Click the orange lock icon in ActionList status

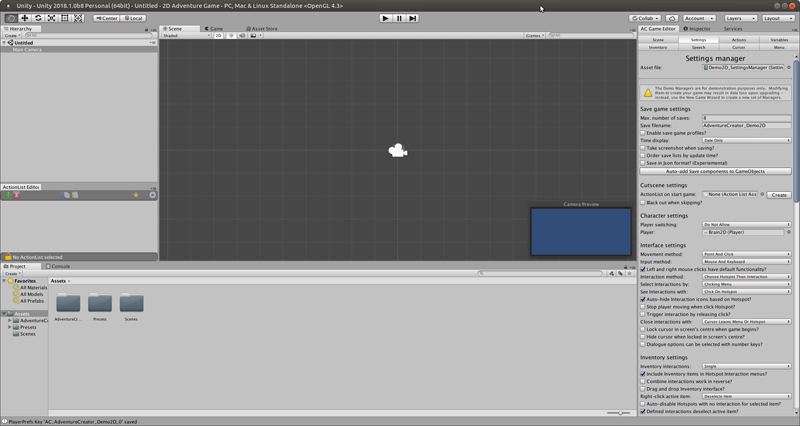click(8, 257)
